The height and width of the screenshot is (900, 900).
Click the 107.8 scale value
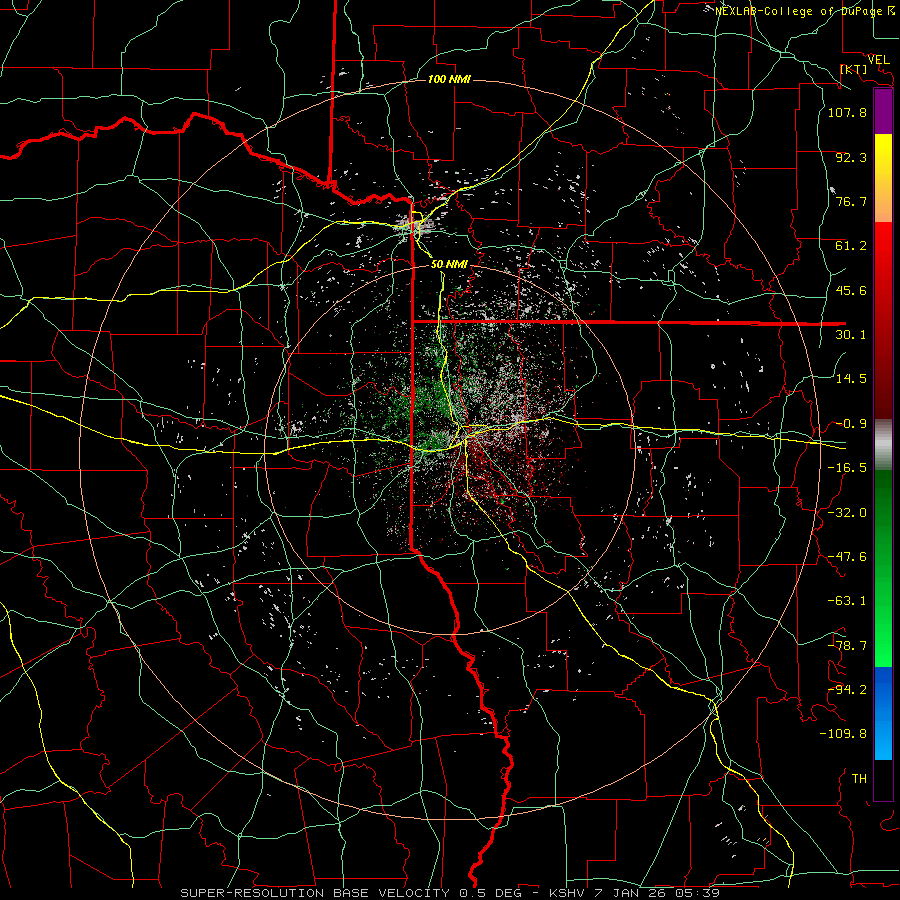coord(847,112)
